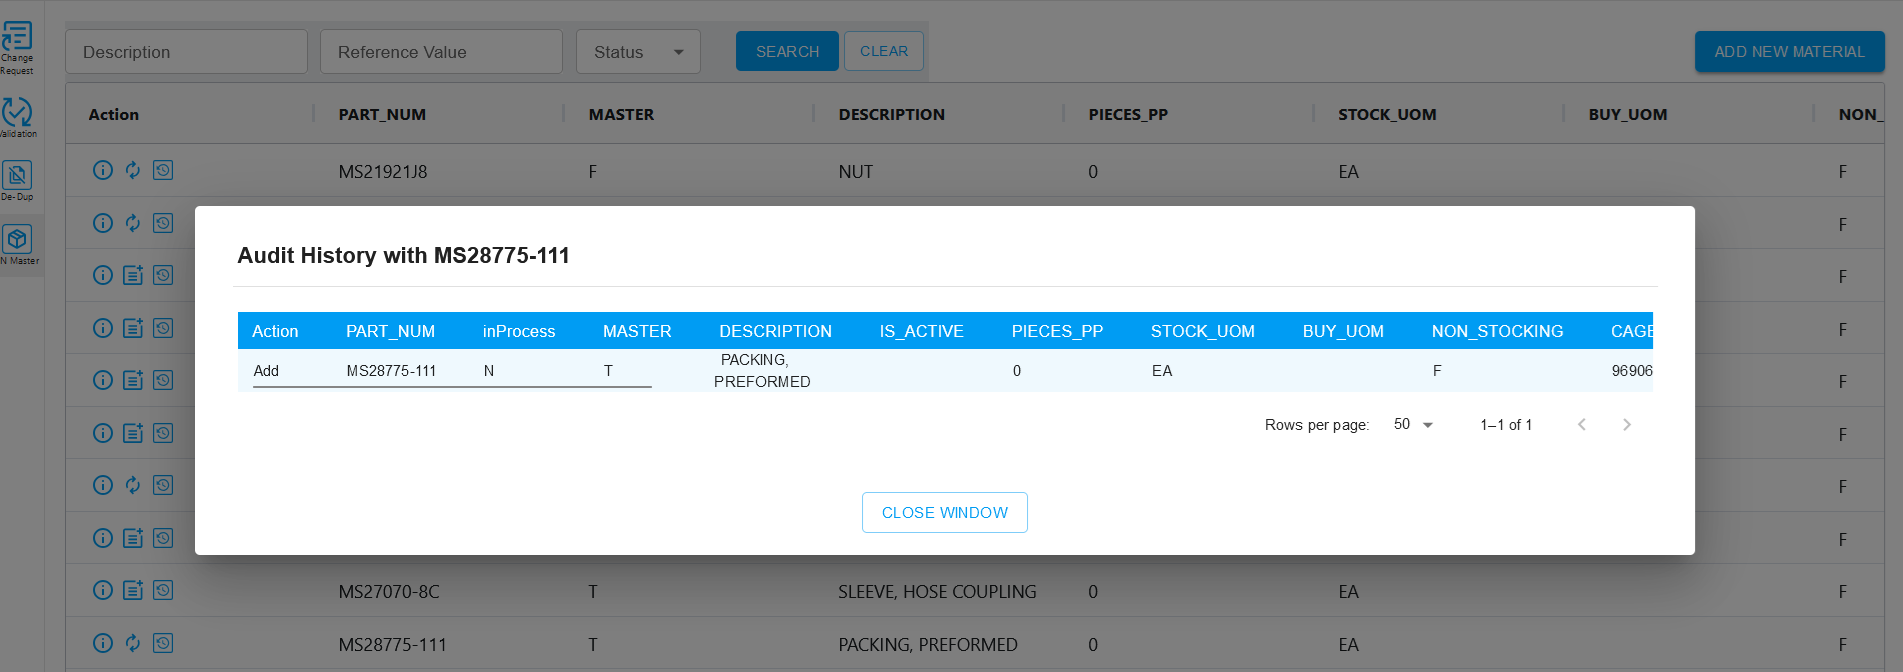This screenshot has width=1903, height=672.
Task: Click the audit table's BUY_UOM header
Action: coord(1343,331)
